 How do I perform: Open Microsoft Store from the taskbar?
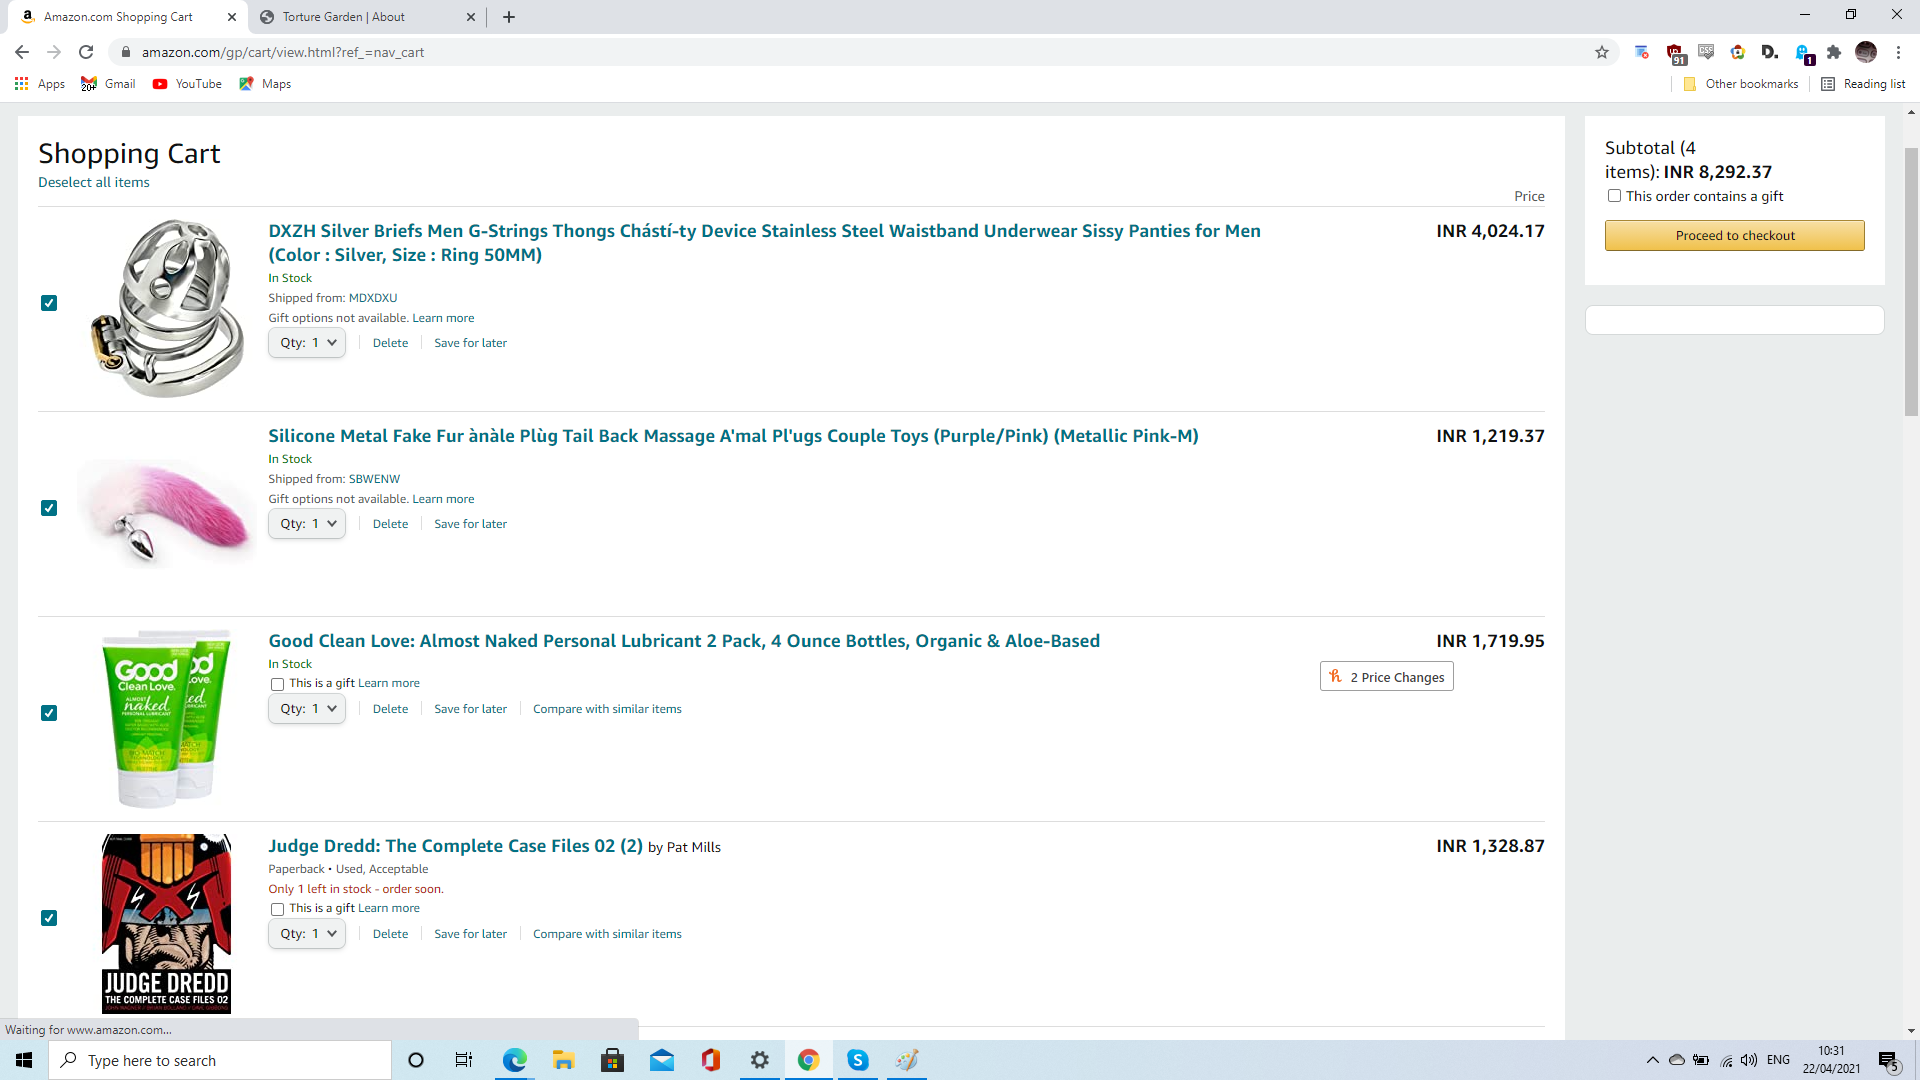coord(612,1060)
